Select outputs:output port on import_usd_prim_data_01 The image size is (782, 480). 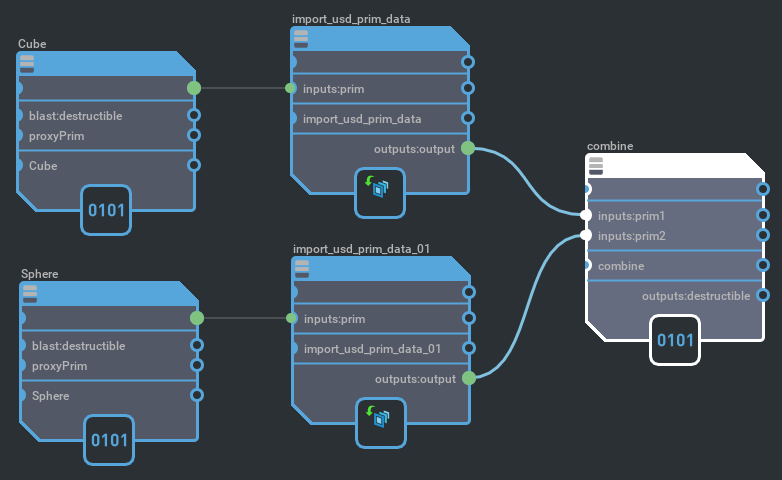pyautogui.click(x=468, y=378)
